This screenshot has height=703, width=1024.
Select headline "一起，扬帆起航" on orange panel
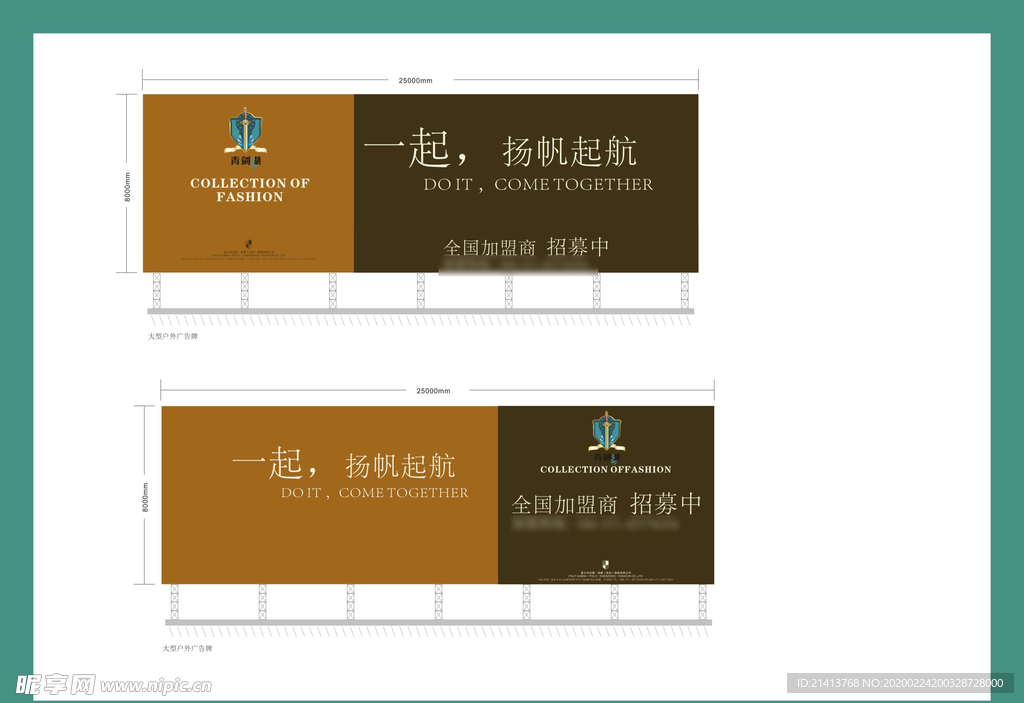[344, 464]
